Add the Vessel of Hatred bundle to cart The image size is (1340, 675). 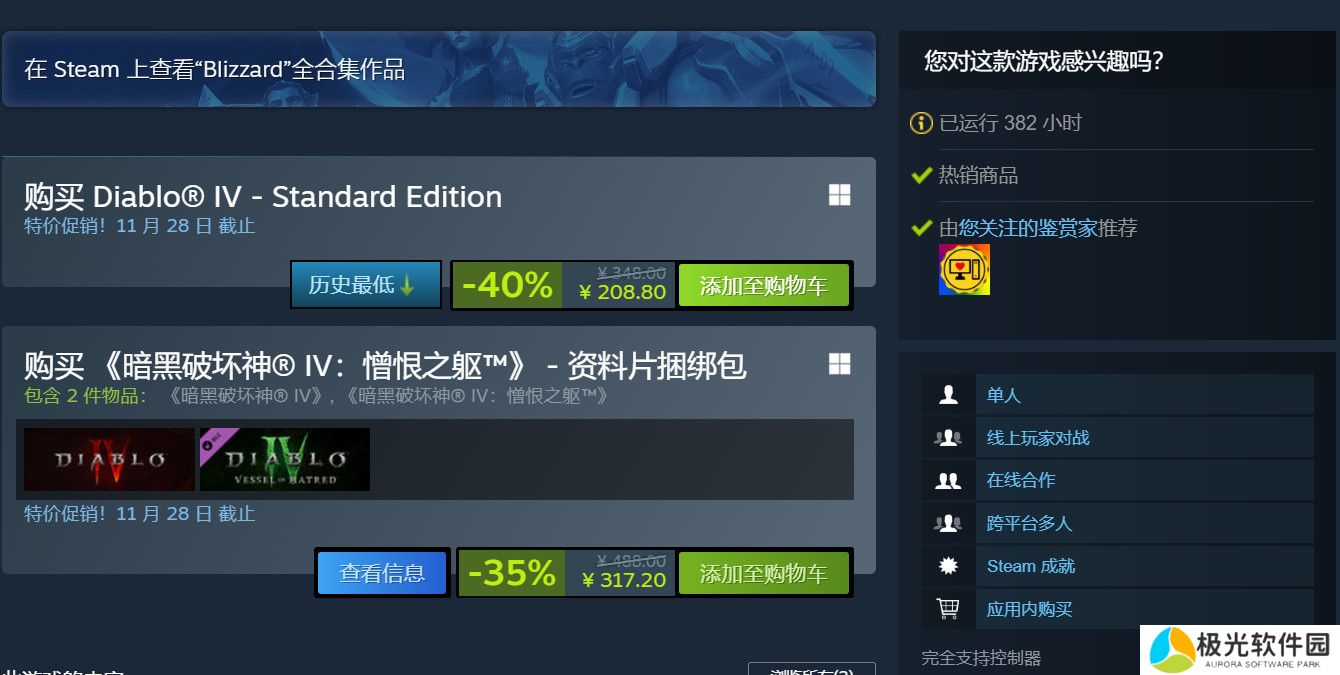point(764,573)
